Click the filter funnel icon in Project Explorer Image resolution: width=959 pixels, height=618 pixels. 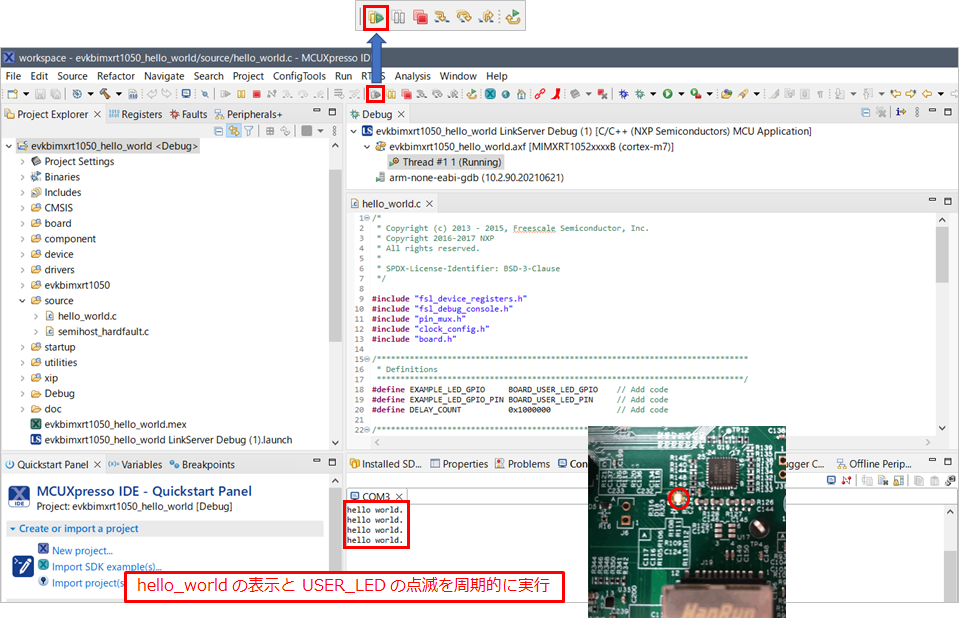click(x=249, y=131)
